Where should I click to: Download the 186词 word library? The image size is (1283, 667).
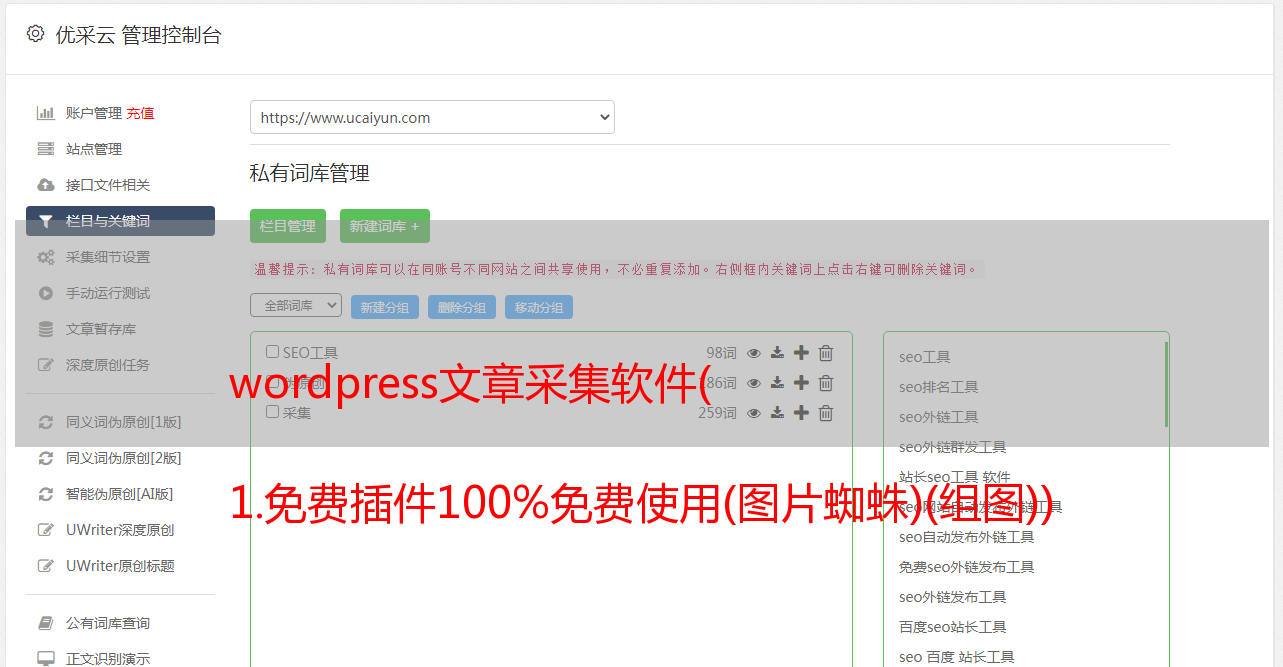777,383
